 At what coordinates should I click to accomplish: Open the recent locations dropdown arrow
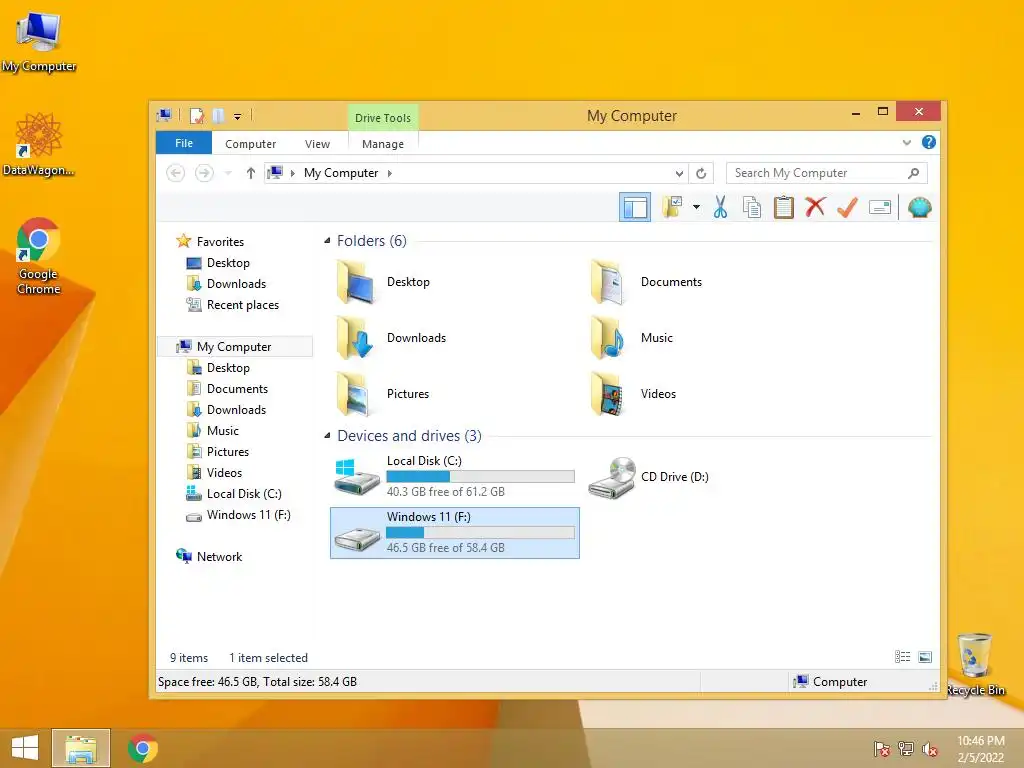228,173
